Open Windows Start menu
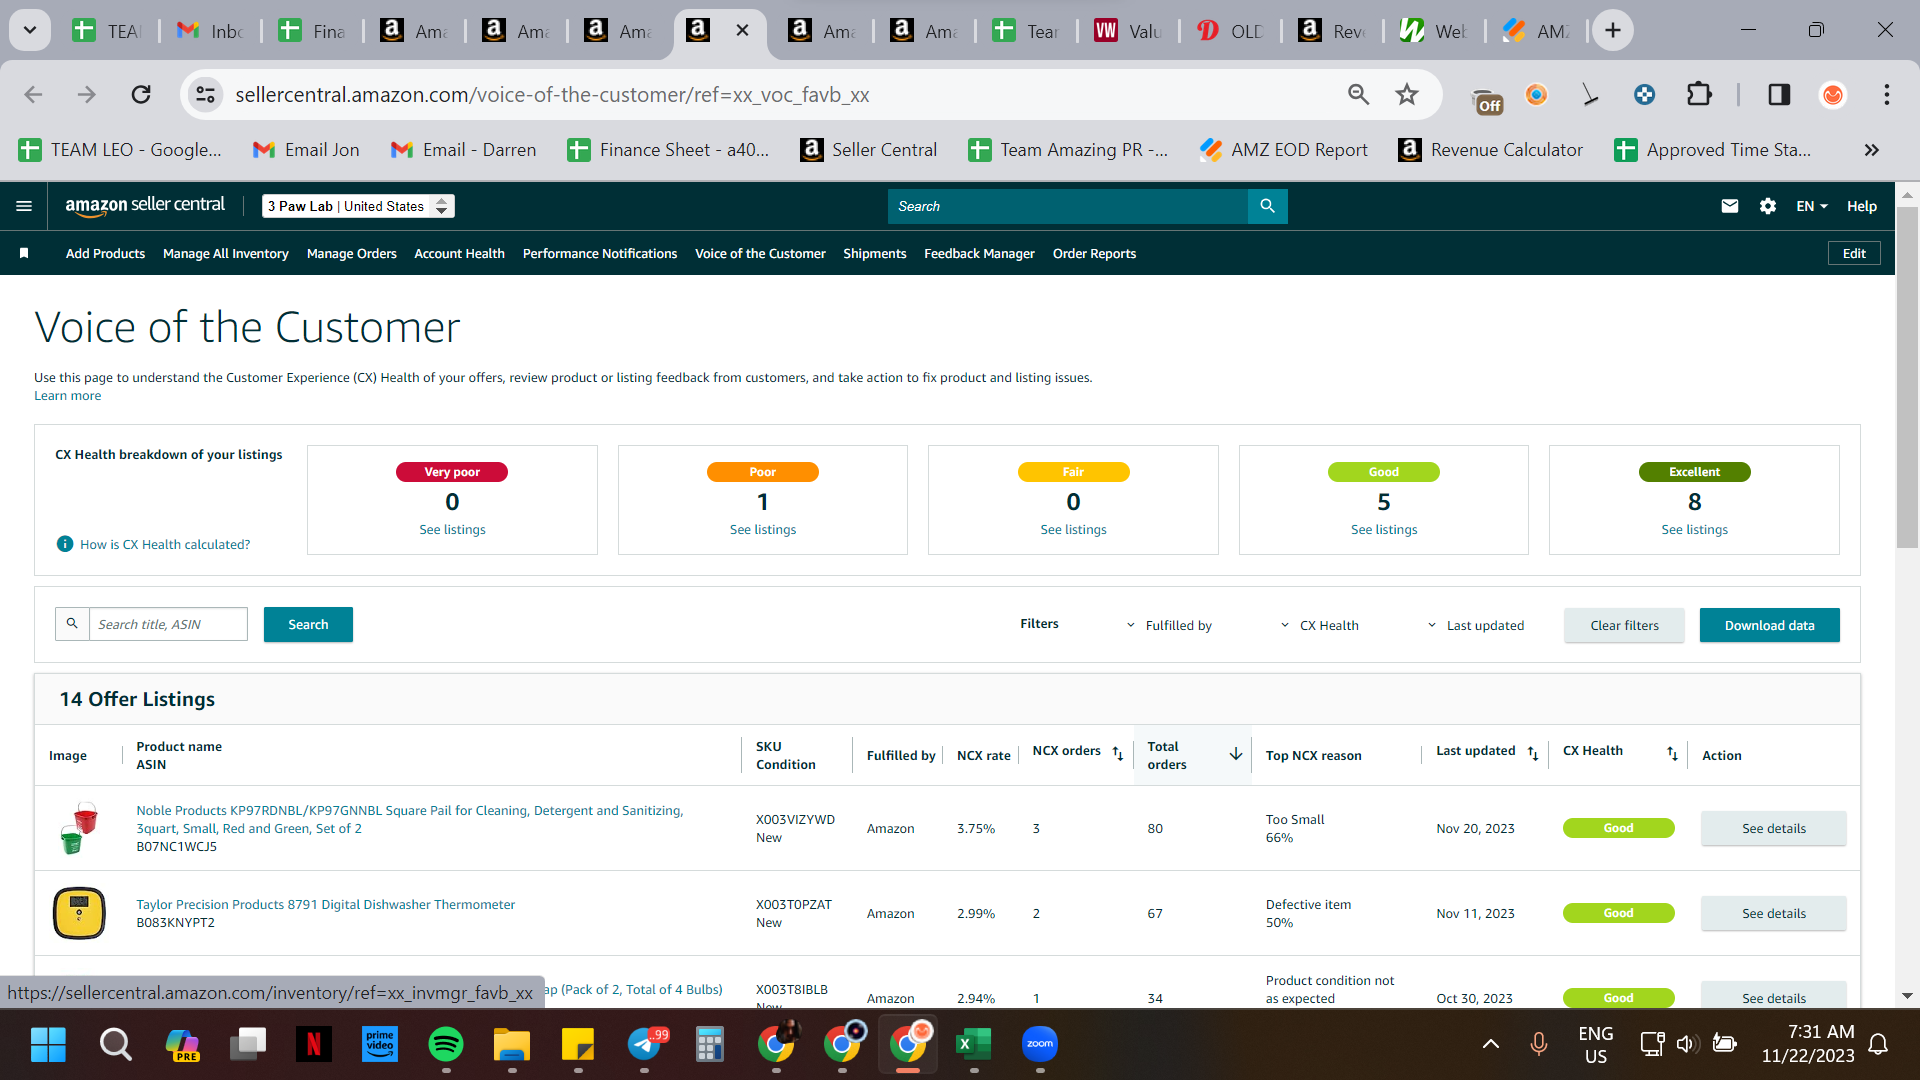 tap(48, 1044)
